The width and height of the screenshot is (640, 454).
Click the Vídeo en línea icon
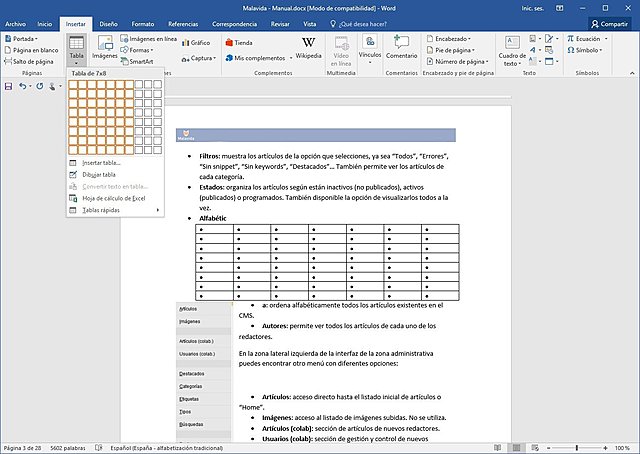click(341, 51)
